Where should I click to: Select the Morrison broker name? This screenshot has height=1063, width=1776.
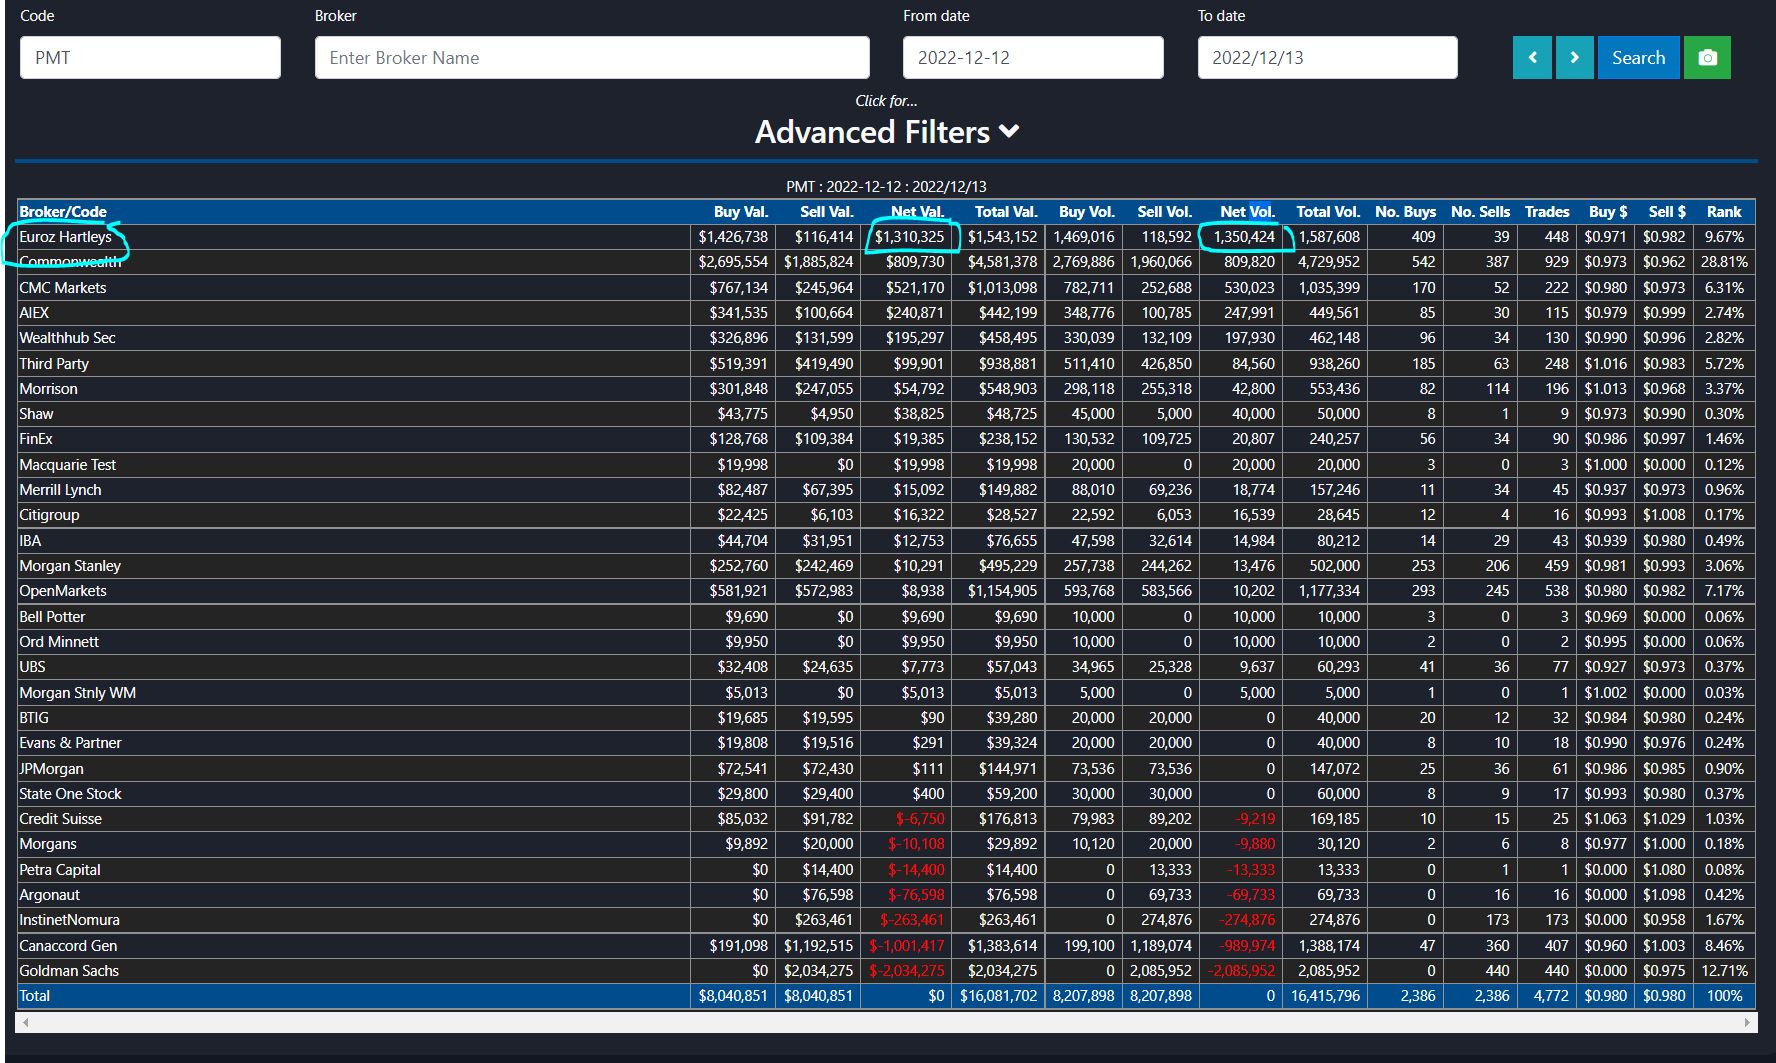tap(48, 389)
